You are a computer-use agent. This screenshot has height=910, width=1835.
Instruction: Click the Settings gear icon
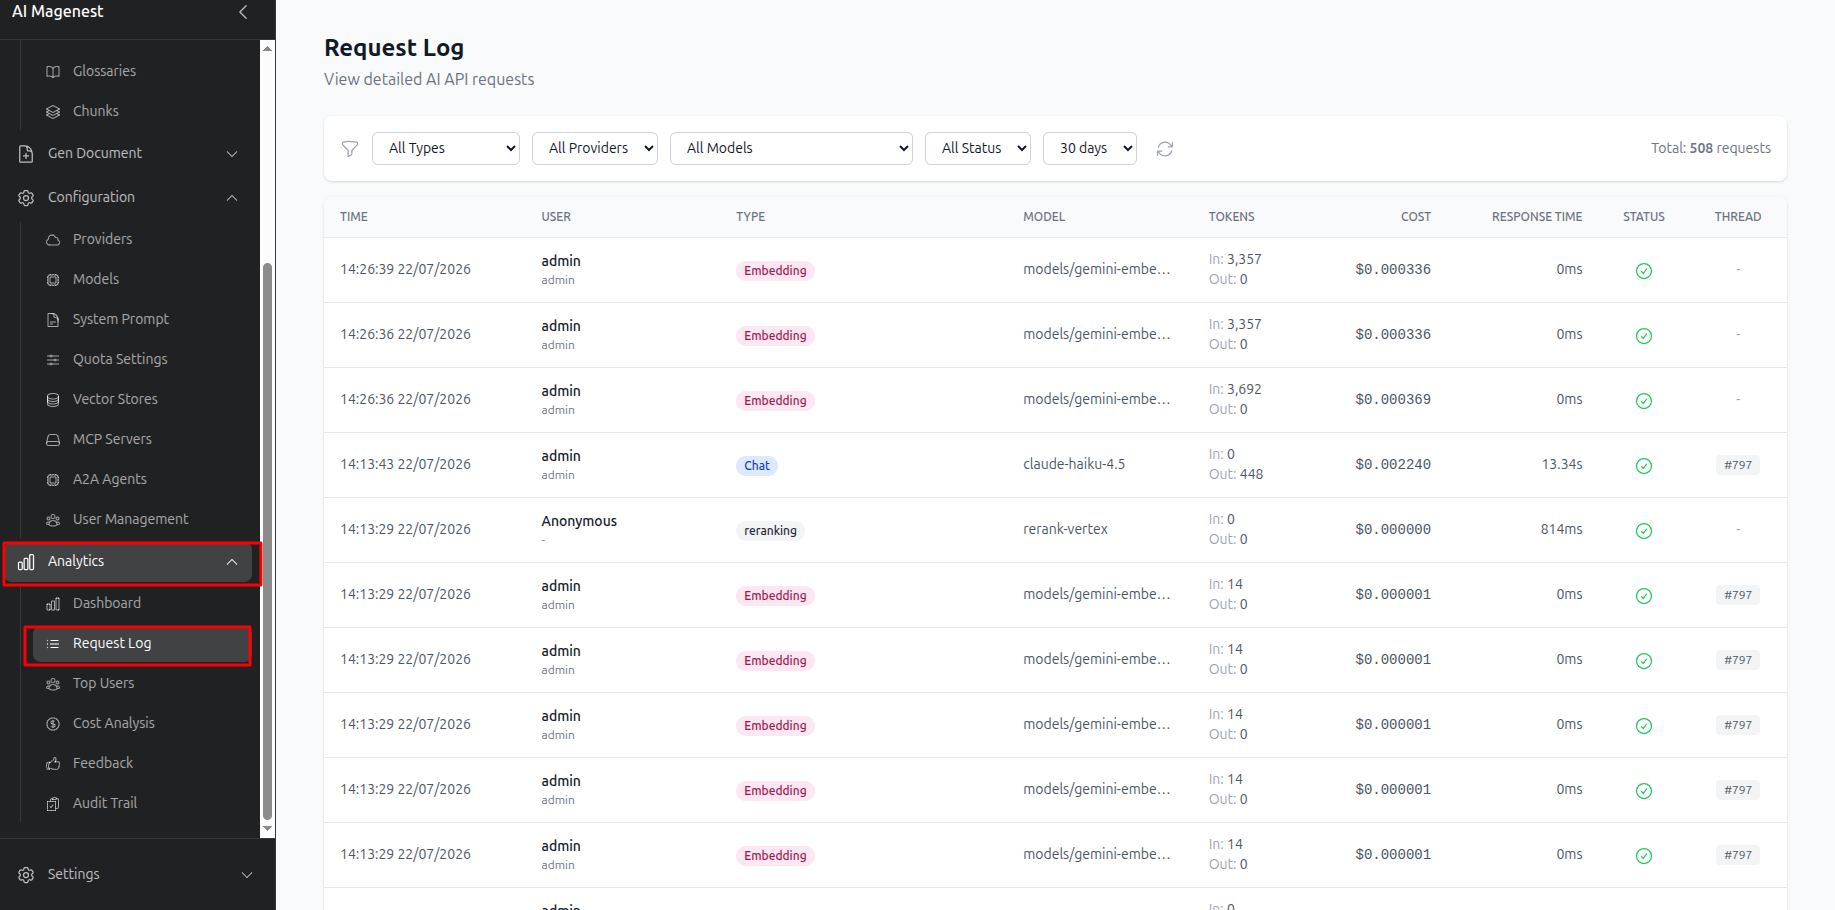point(26,874)
